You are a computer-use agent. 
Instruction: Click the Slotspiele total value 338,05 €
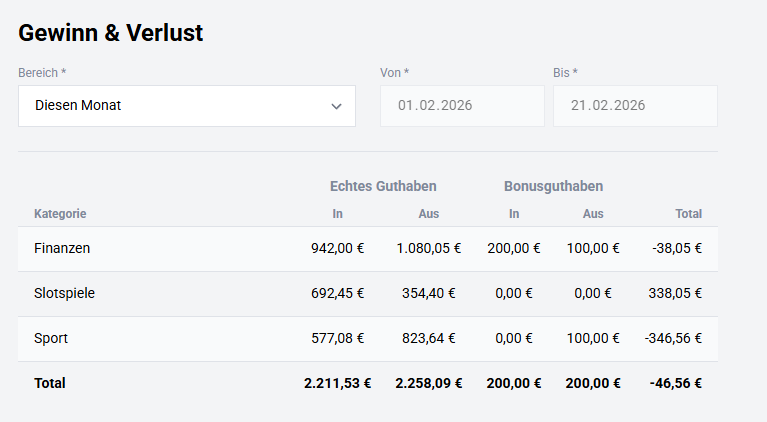(x=676, y=294)
